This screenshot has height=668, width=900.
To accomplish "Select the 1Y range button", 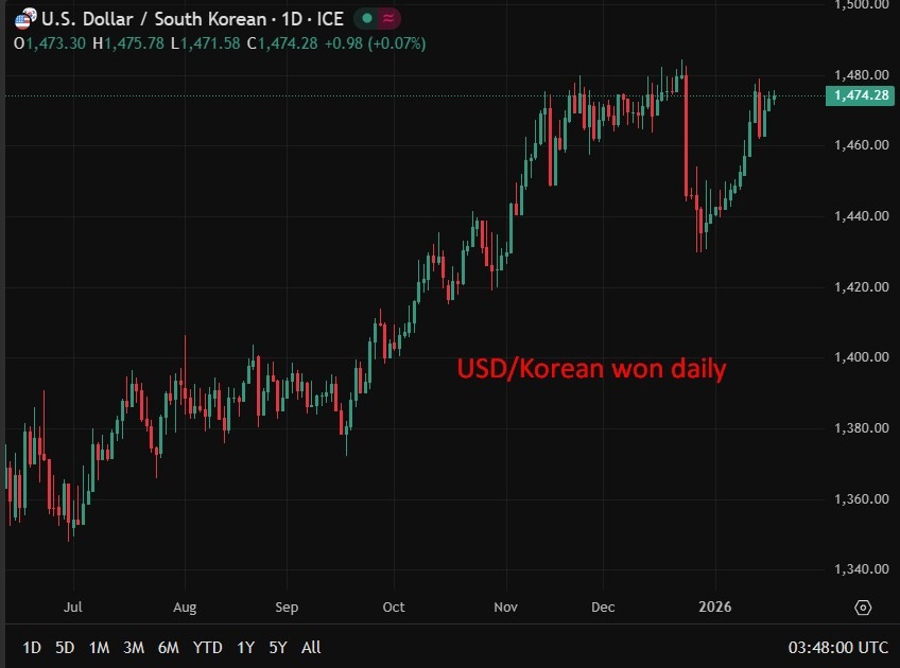I will click(x=245, y=648).
